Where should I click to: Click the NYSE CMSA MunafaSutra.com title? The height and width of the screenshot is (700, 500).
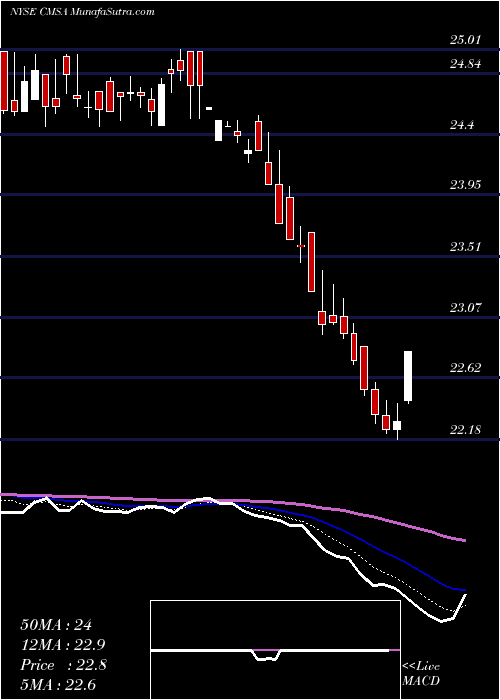click(82, 12)
